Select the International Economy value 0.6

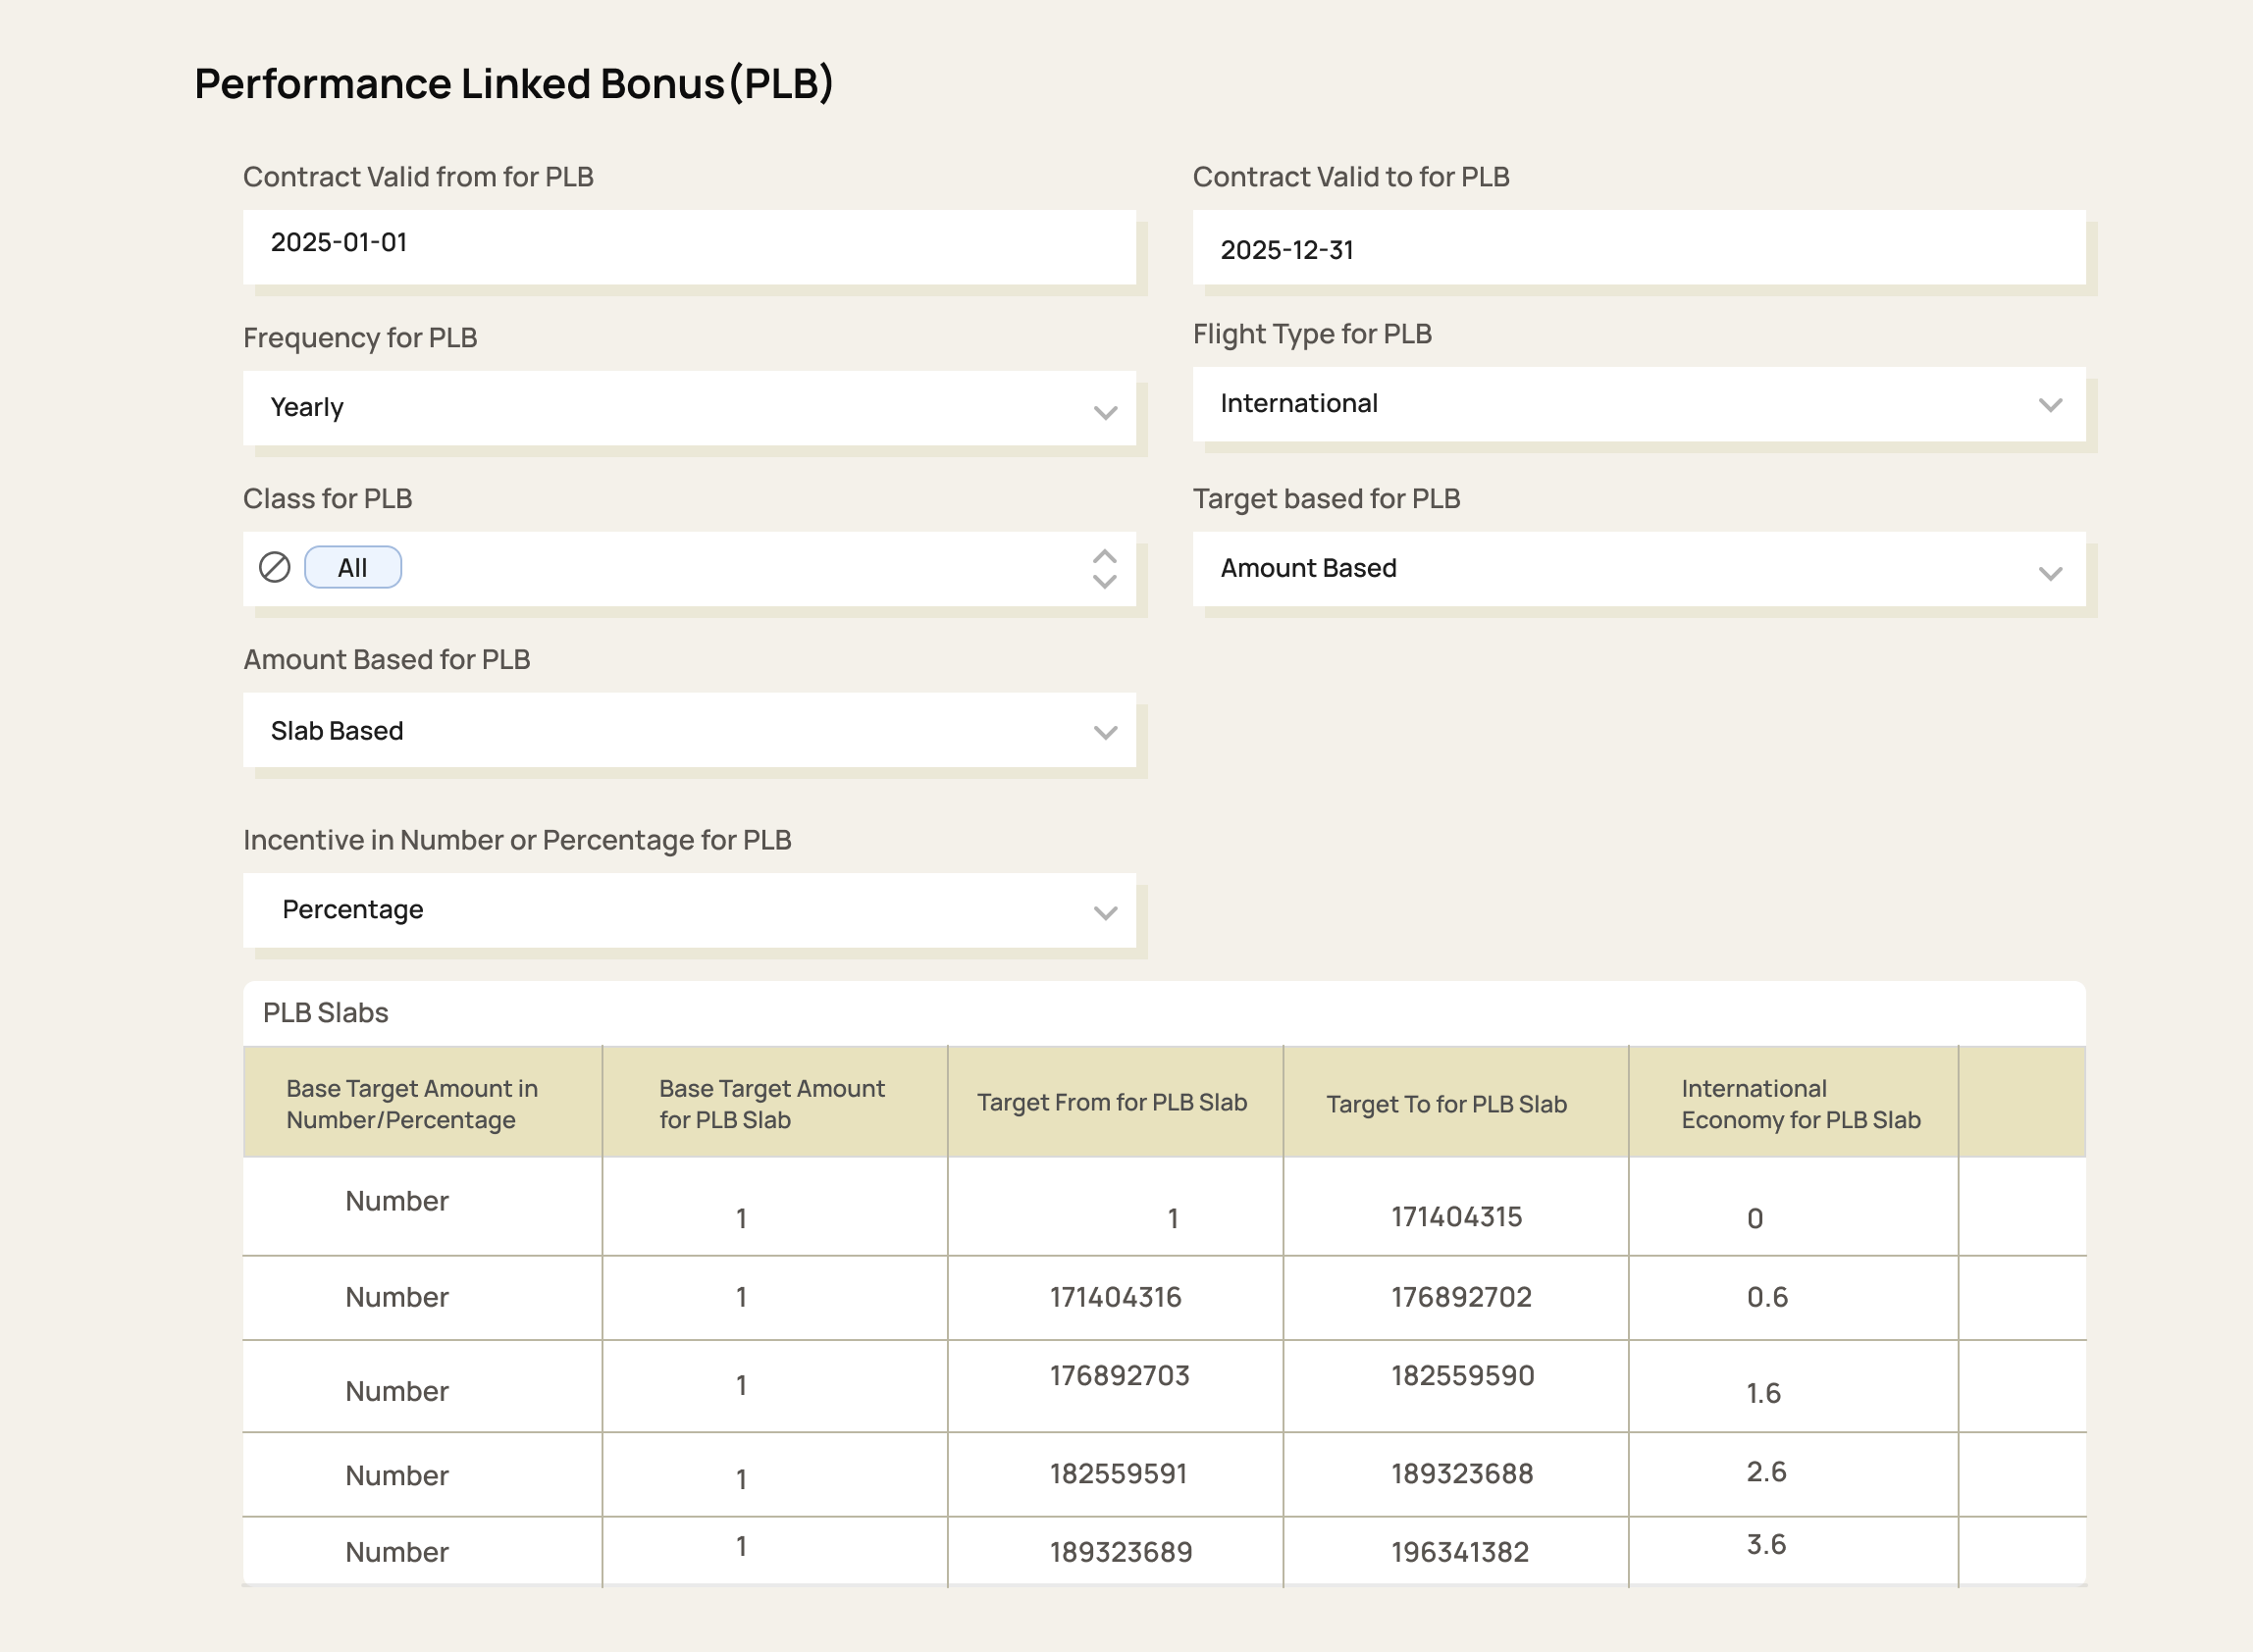pos(1767,1297)
